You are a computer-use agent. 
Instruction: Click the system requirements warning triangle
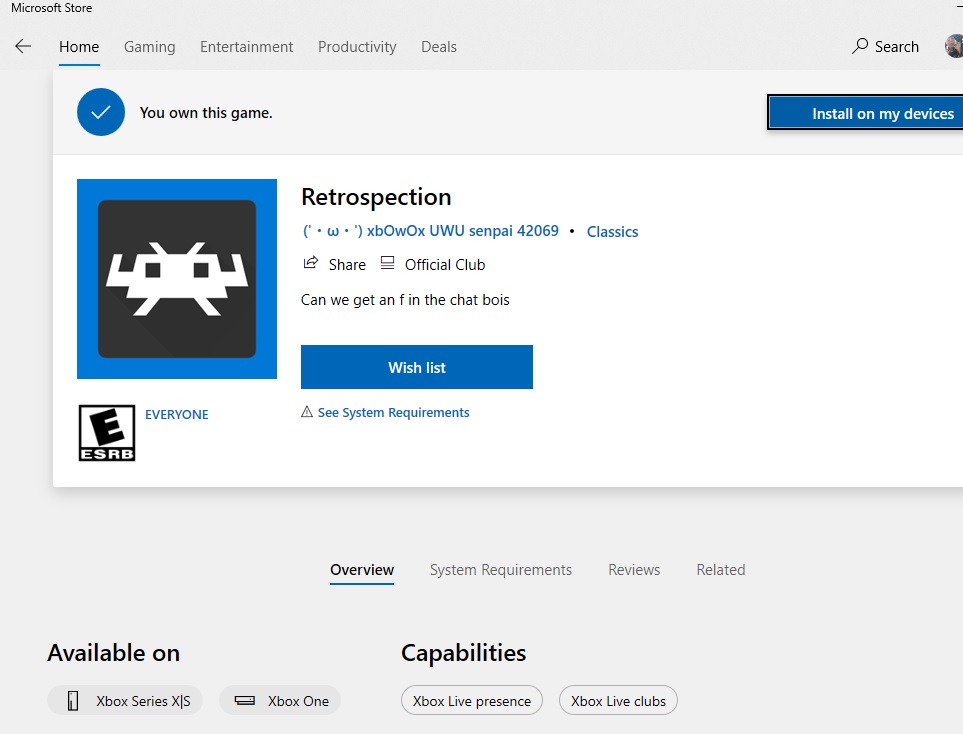tap(306, 412)
